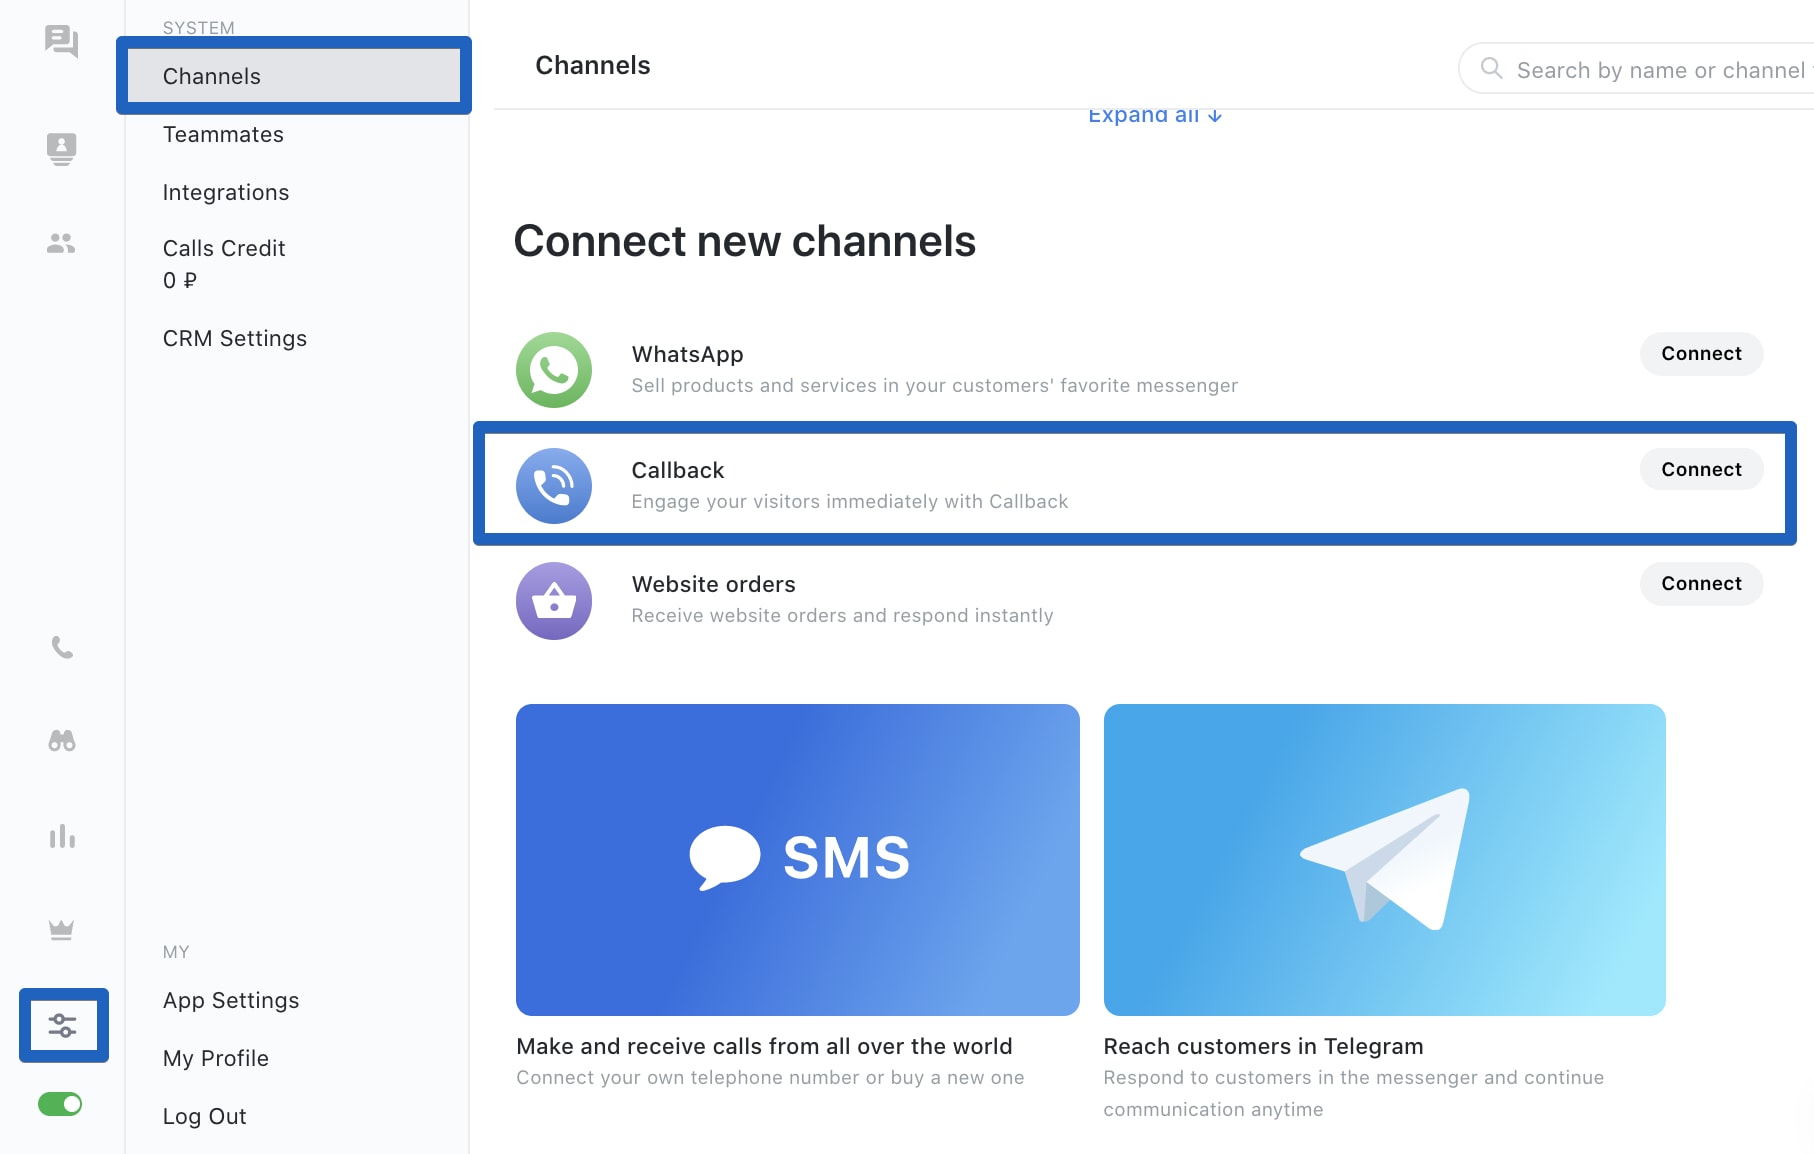Open the Teammates section
The image size is (1814, 1154).
(223, 134)
